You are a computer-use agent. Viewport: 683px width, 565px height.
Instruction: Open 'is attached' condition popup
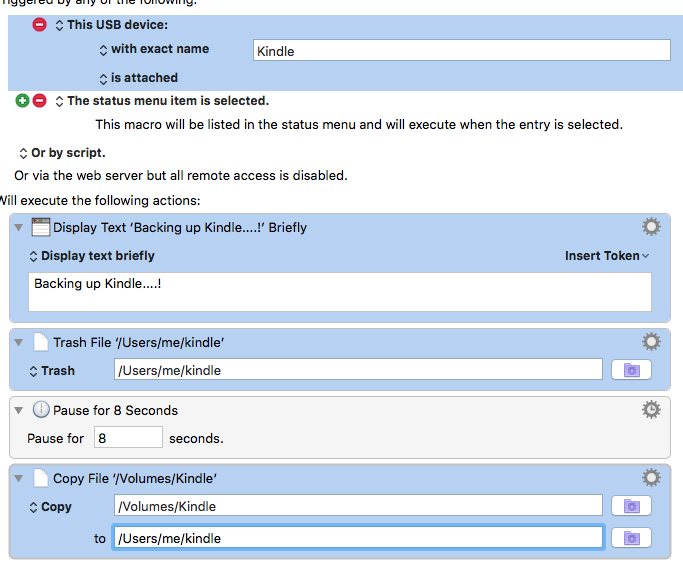[139, 78]
